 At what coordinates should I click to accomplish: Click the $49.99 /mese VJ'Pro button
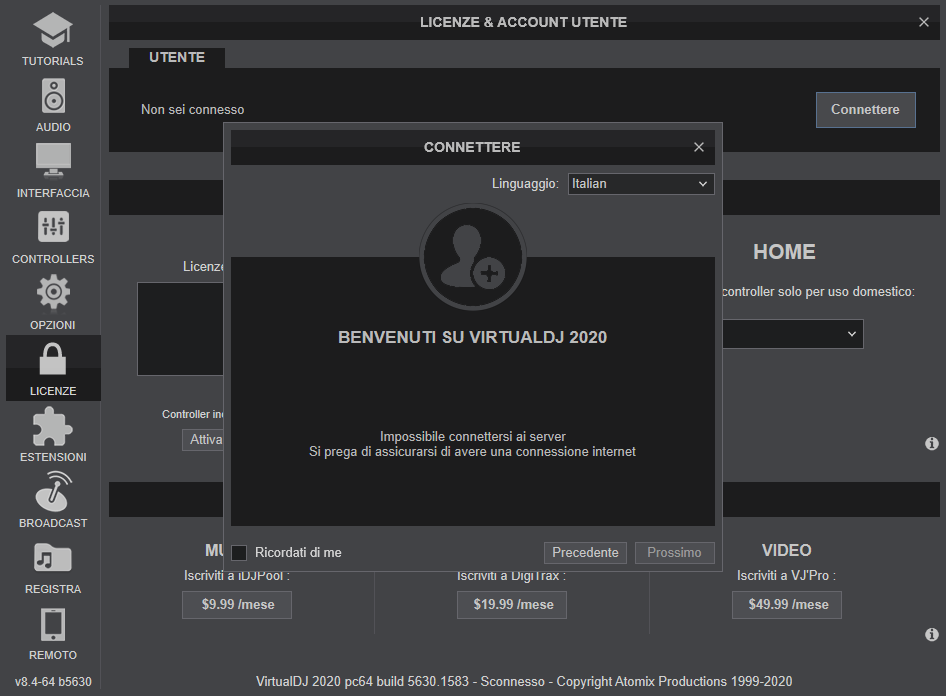coord(787,605)
